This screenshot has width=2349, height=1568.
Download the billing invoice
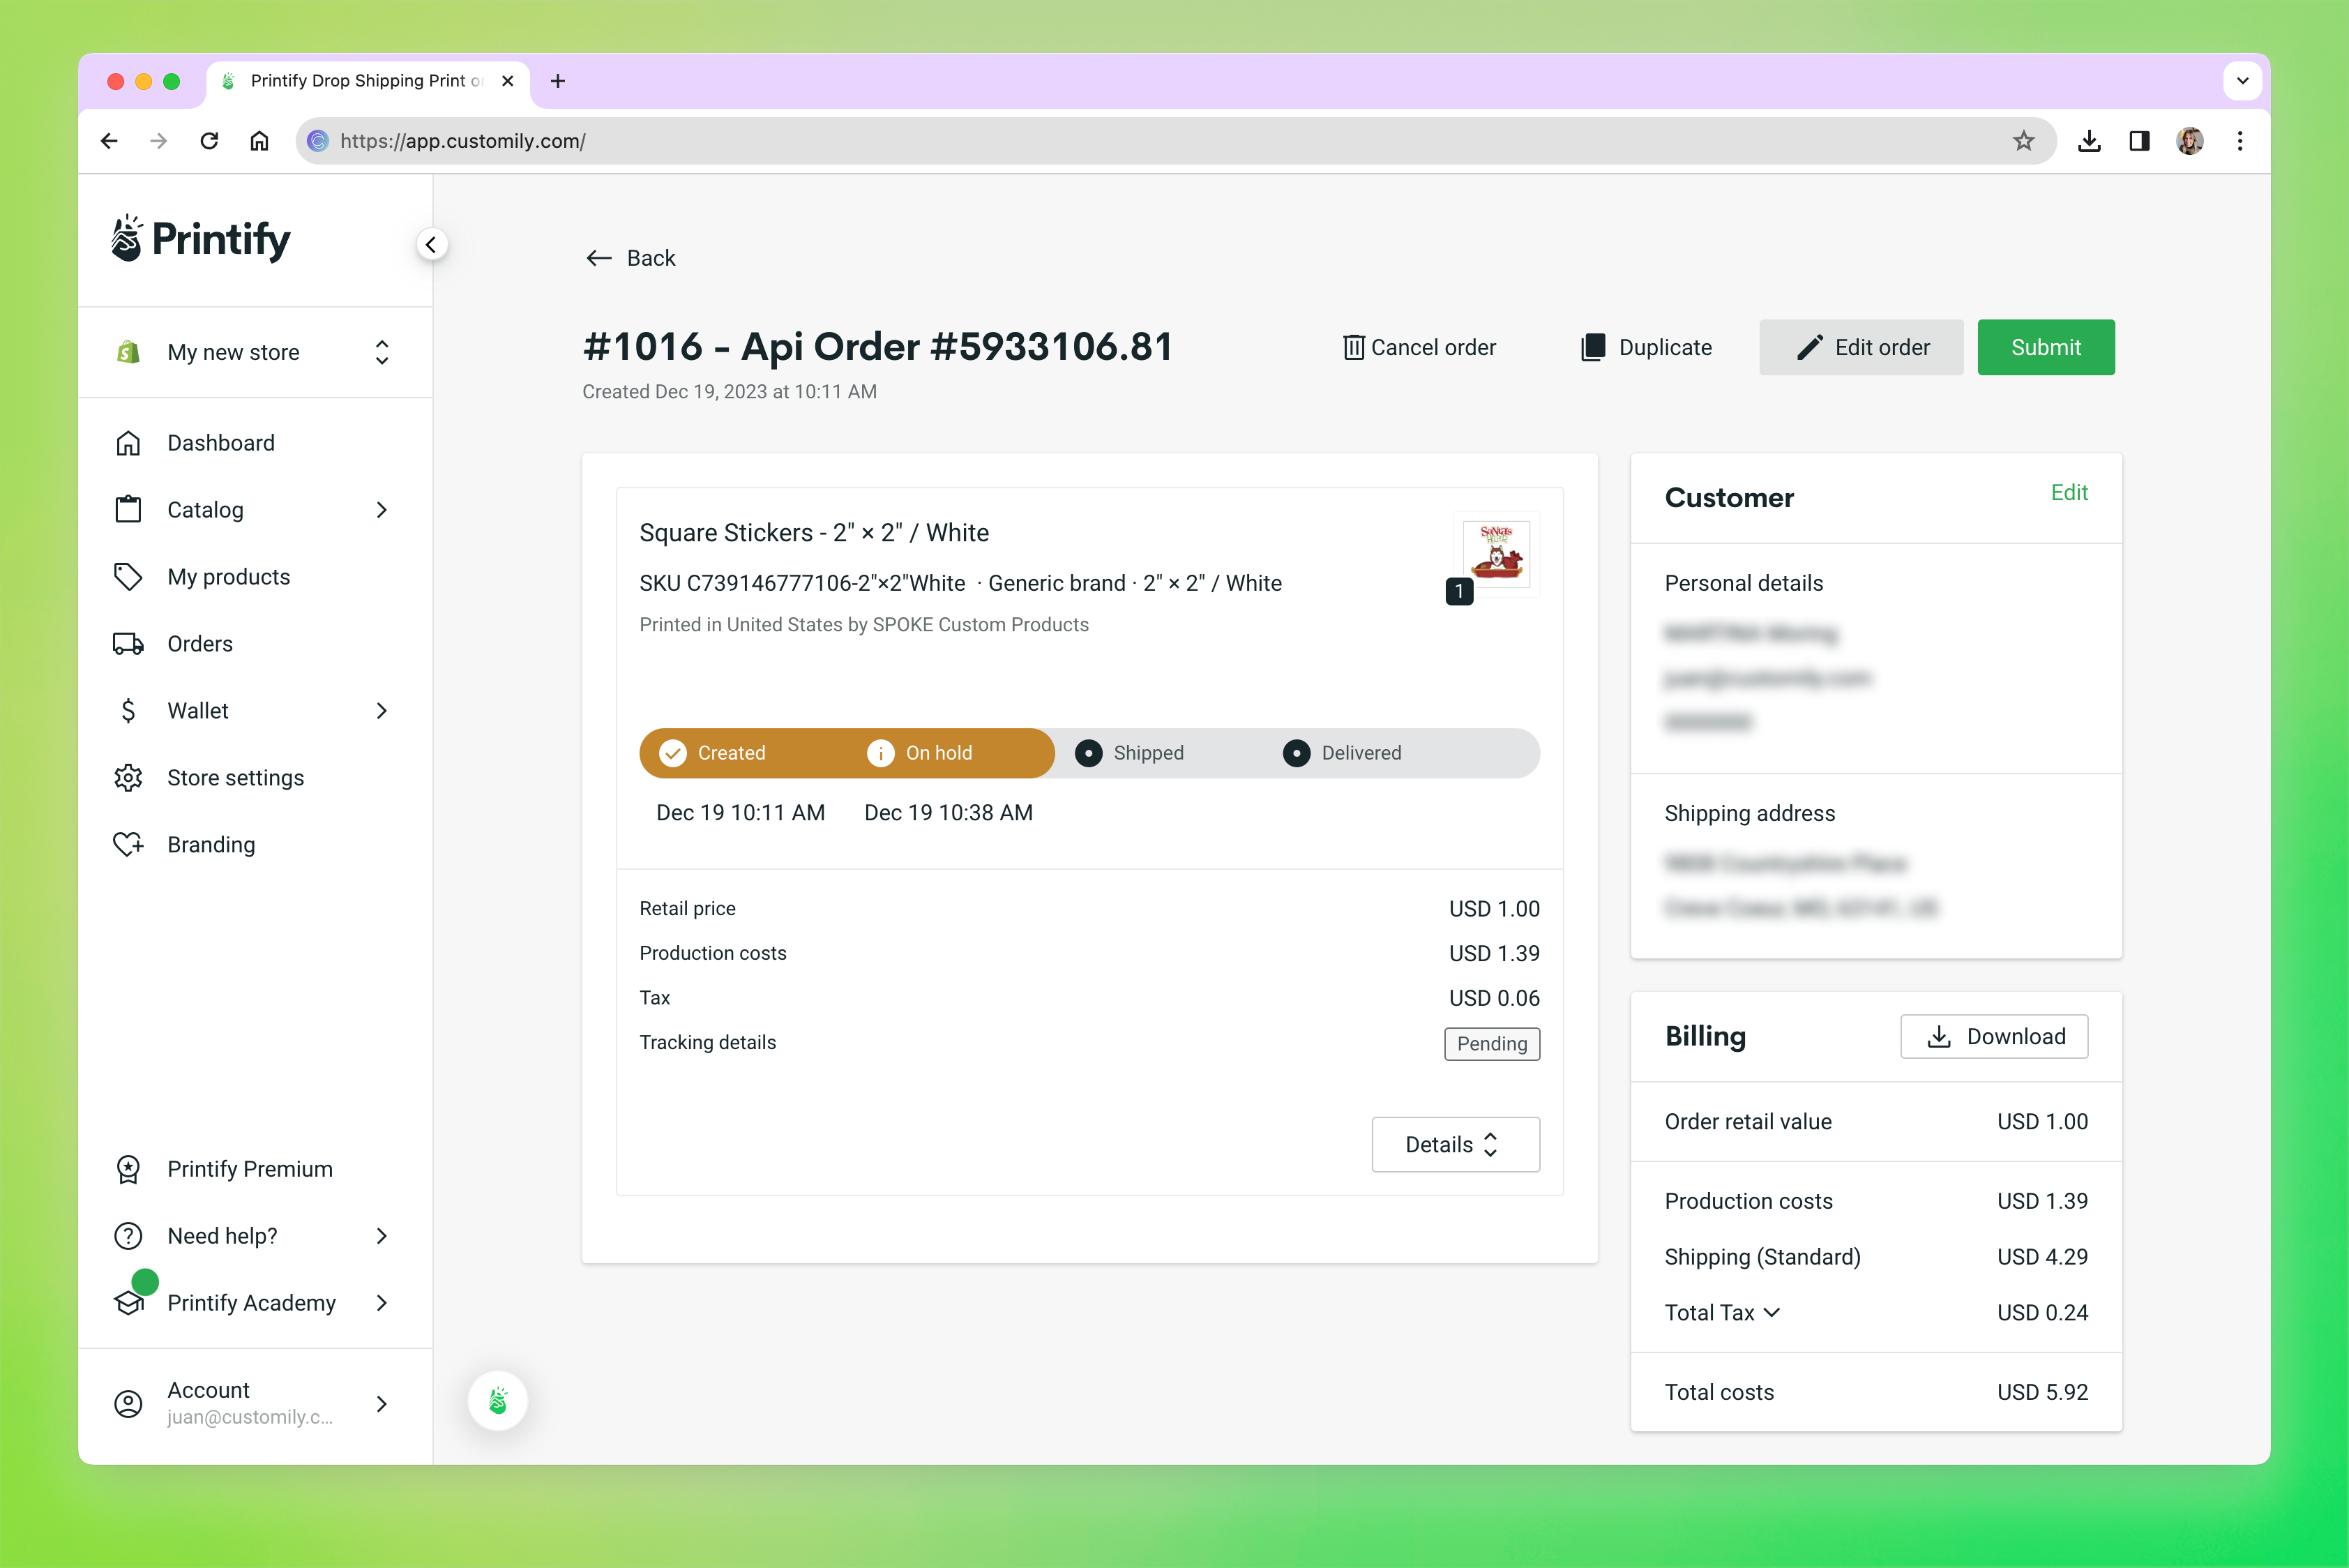point(1994,1036)
